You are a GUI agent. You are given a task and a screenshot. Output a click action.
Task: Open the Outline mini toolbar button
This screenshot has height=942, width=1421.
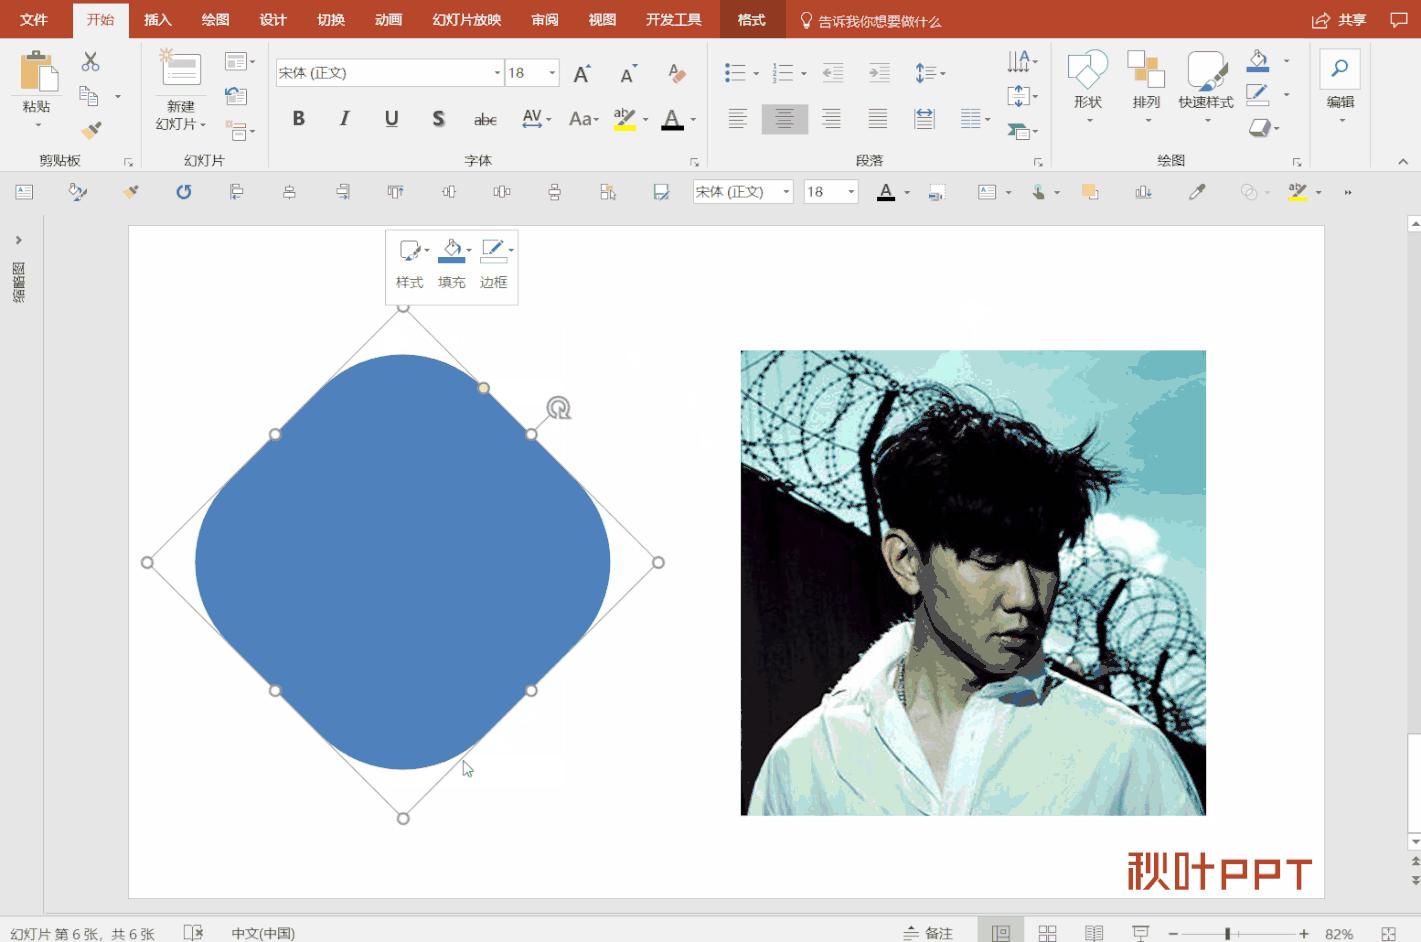(x=494, y=265)
